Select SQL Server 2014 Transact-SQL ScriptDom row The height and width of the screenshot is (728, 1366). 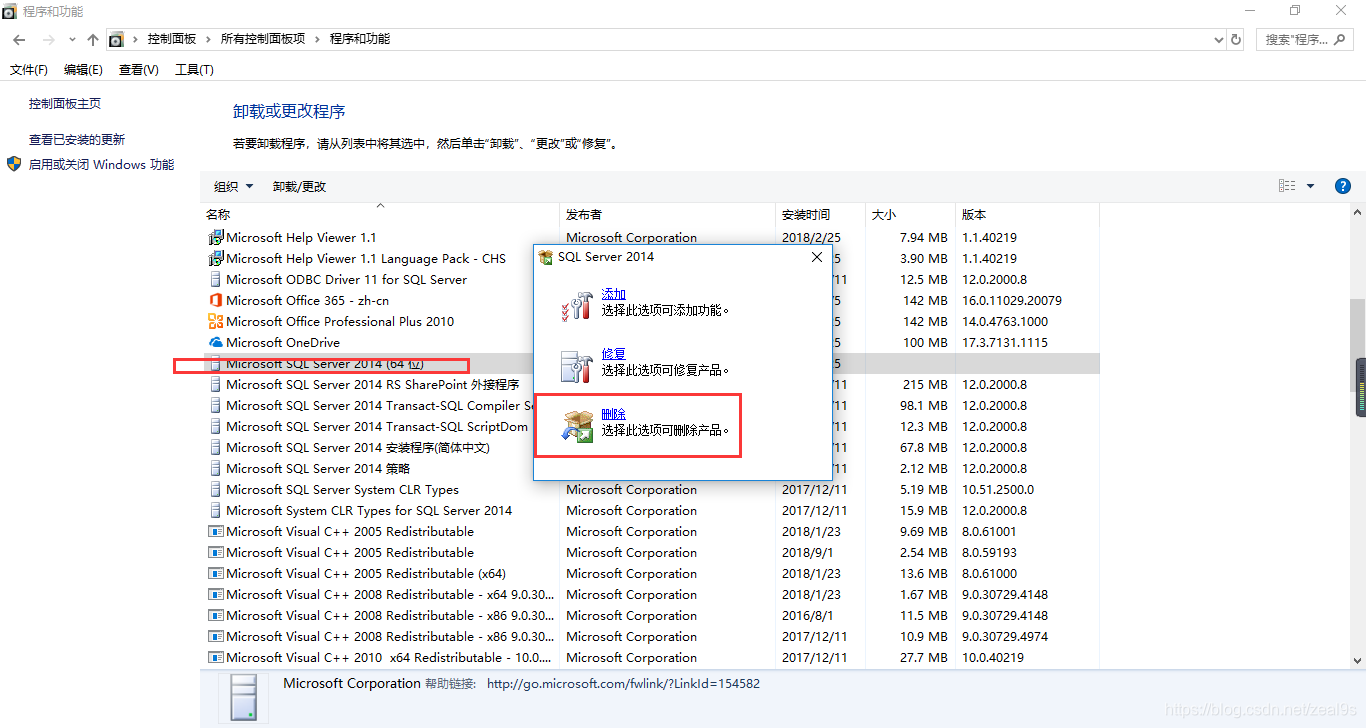tap(651, 427)
